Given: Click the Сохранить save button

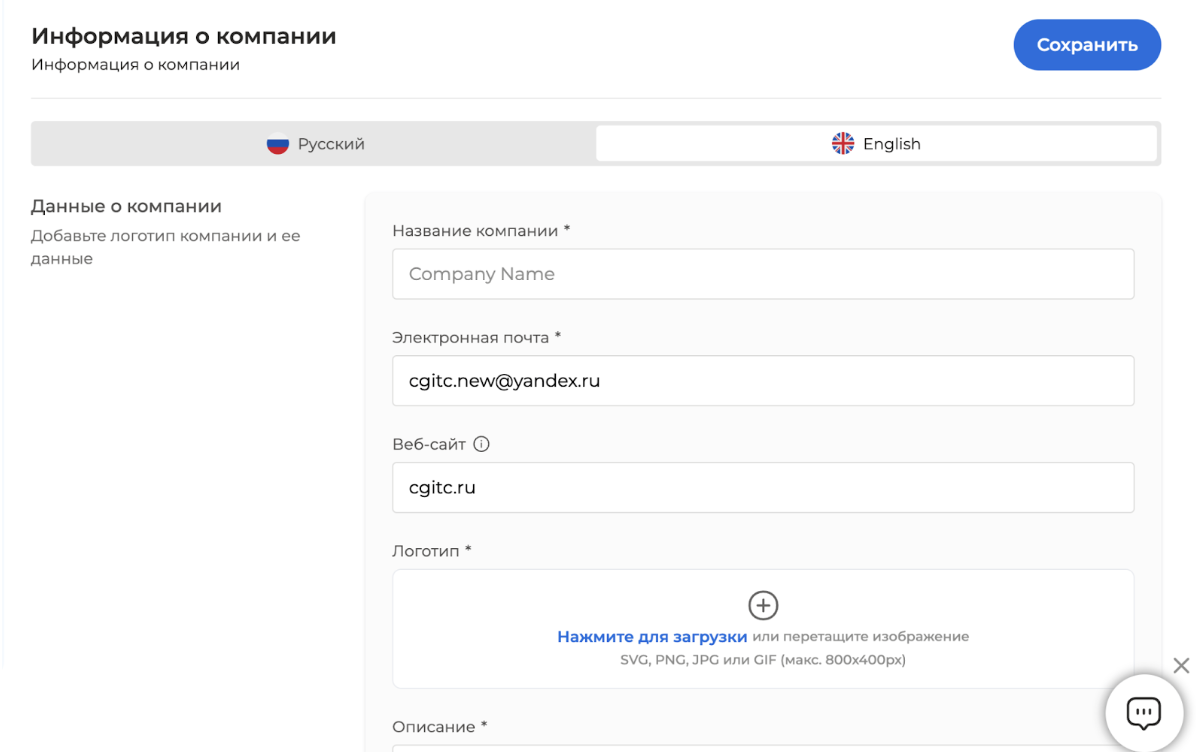Looking at the screenshot, I should coord(1087,45).
